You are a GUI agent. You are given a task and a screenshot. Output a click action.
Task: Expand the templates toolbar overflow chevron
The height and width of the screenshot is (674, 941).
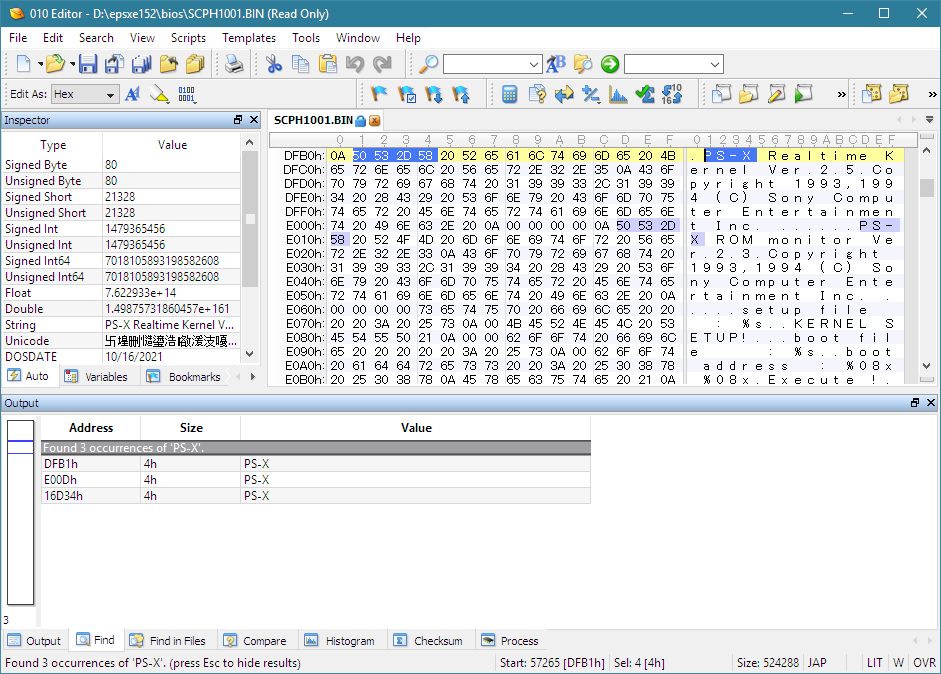click(932, 94)
